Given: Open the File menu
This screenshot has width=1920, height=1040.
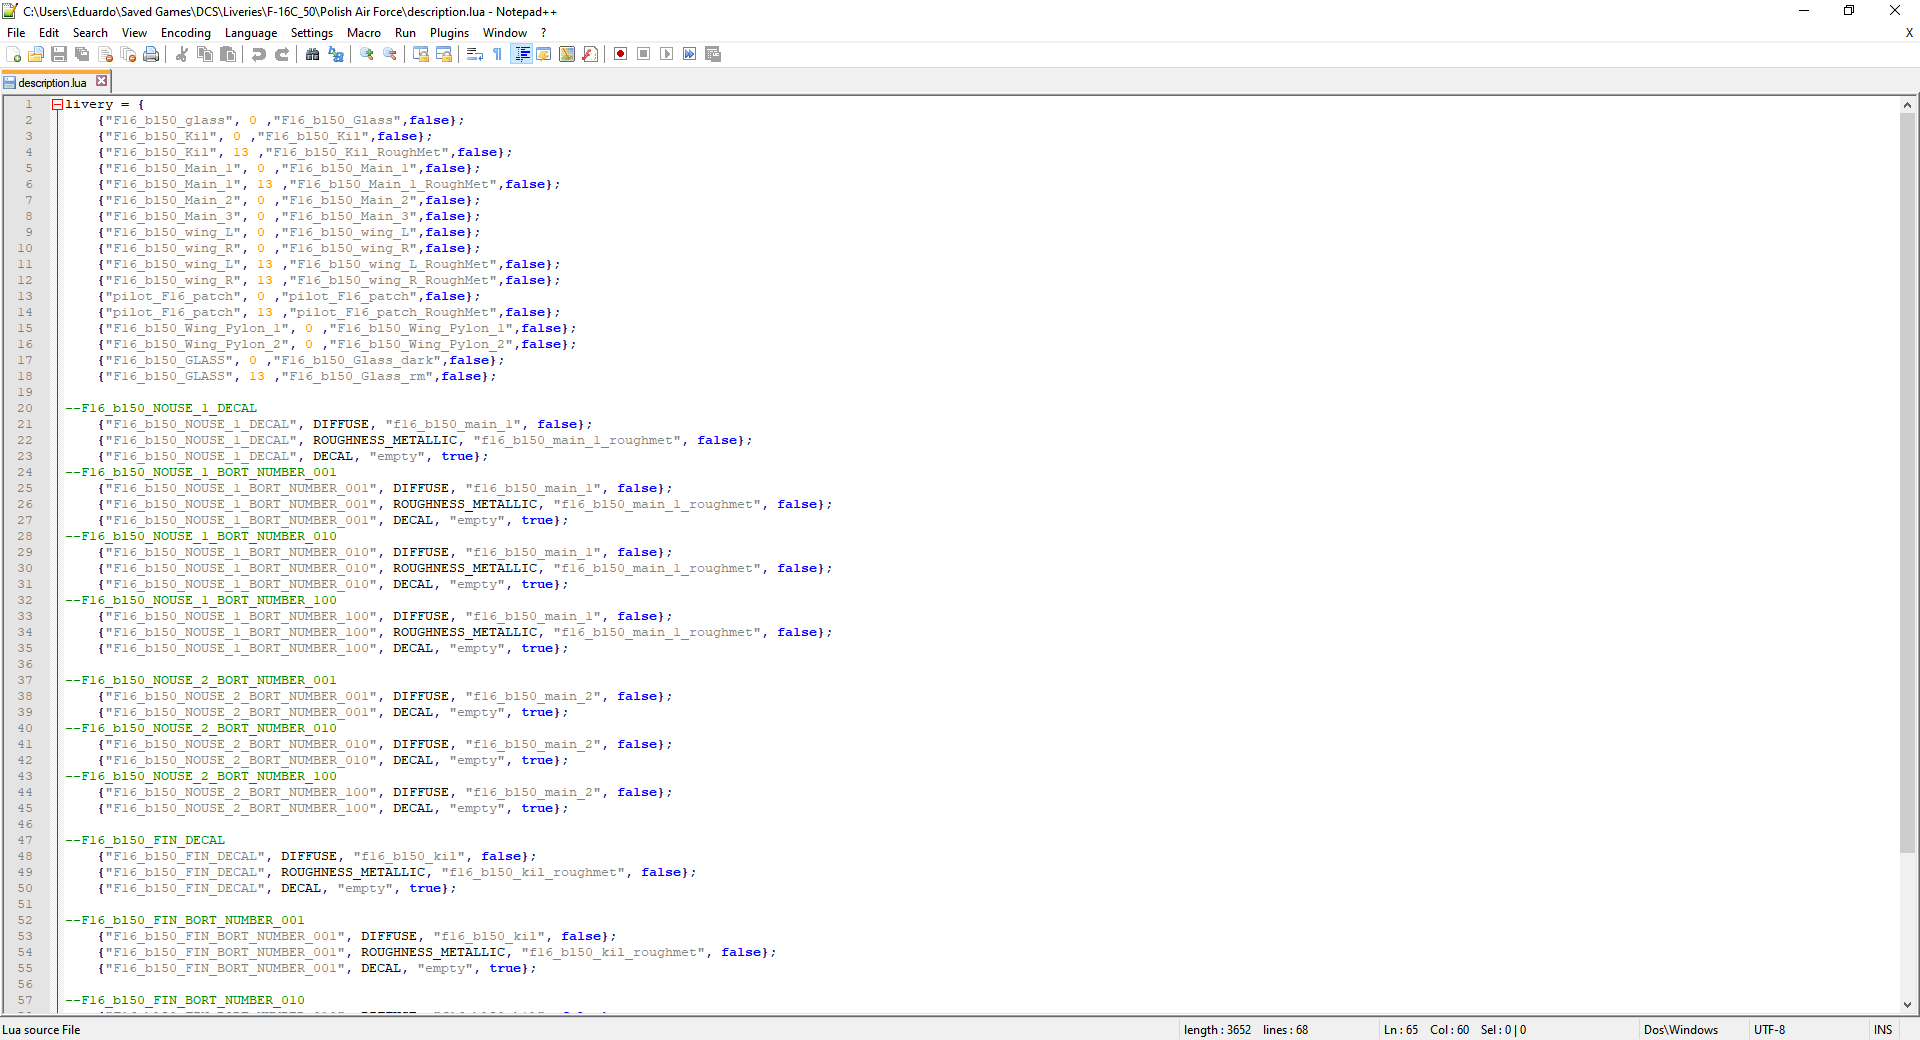Looking at the screenshot, I should [x=16, y=33].
